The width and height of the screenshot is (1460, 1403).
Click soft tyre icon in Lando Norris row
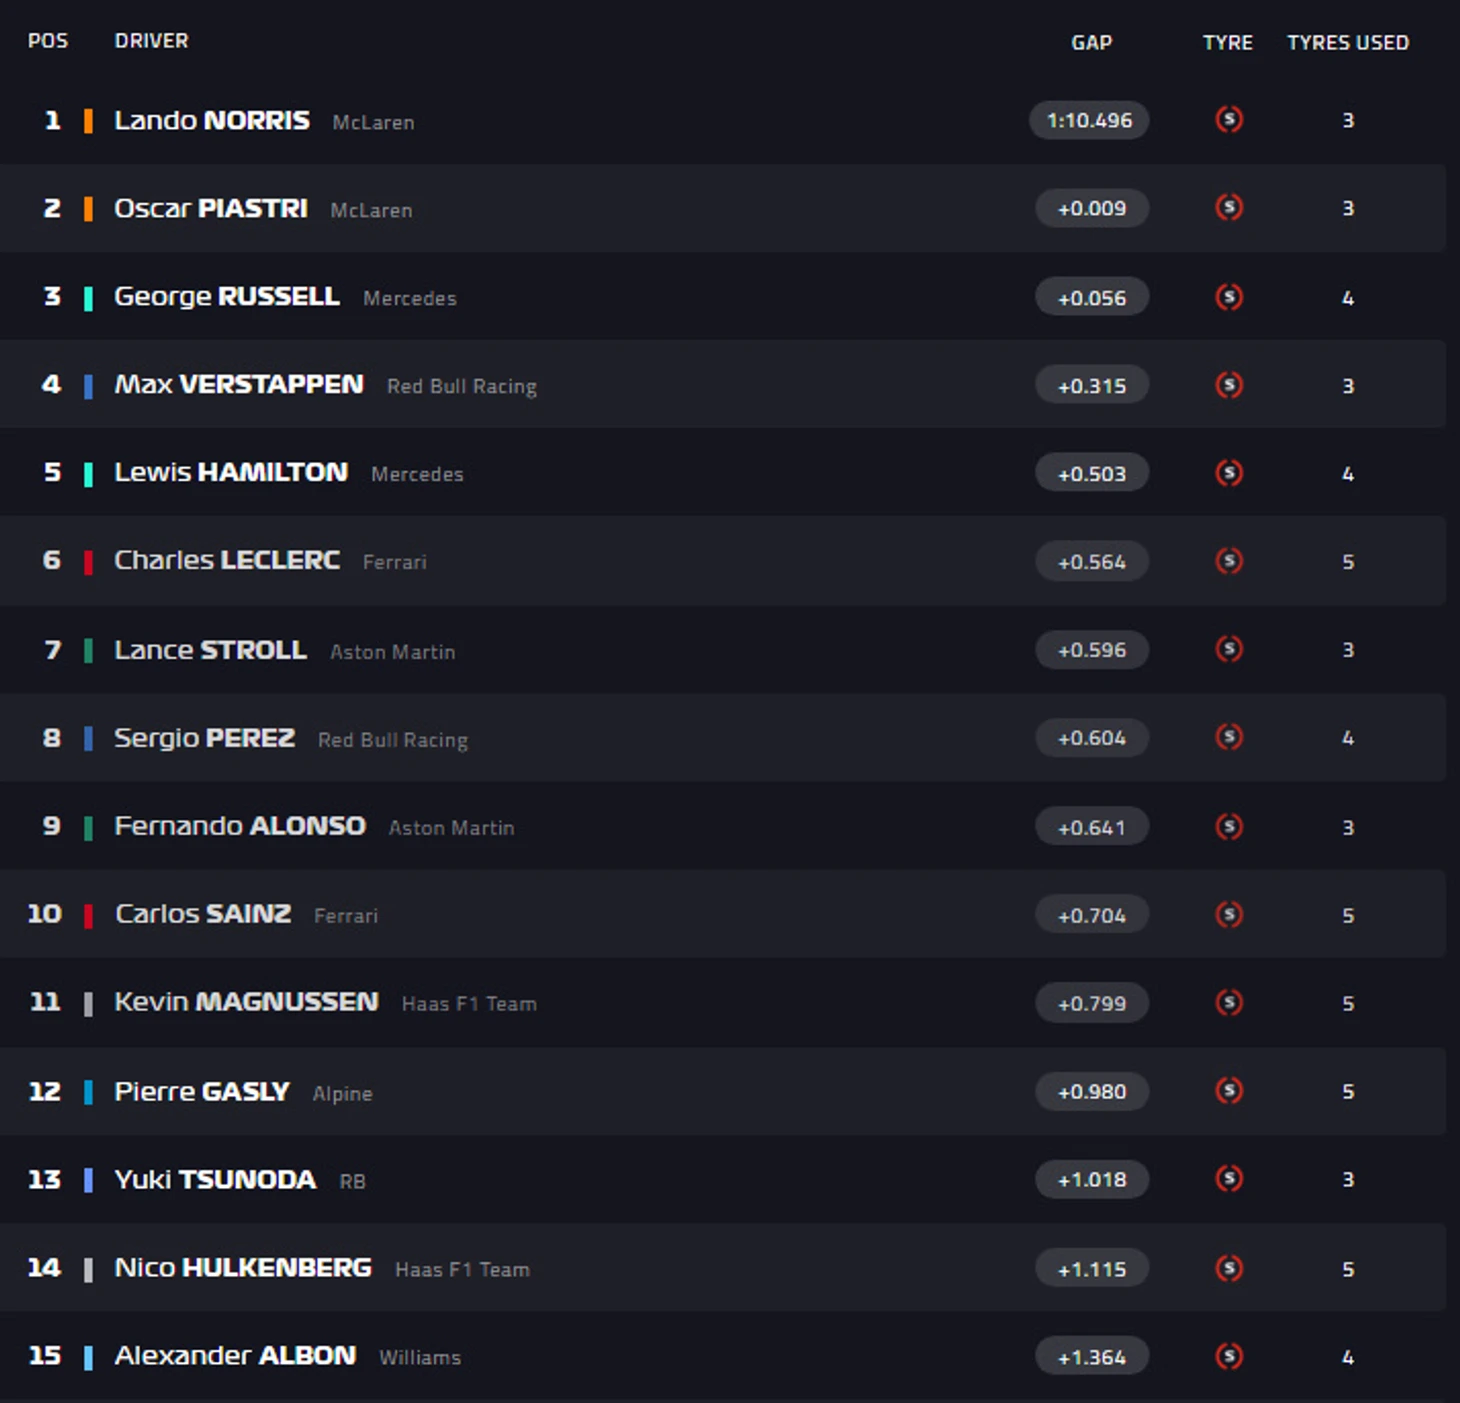tap(1229, 120)
